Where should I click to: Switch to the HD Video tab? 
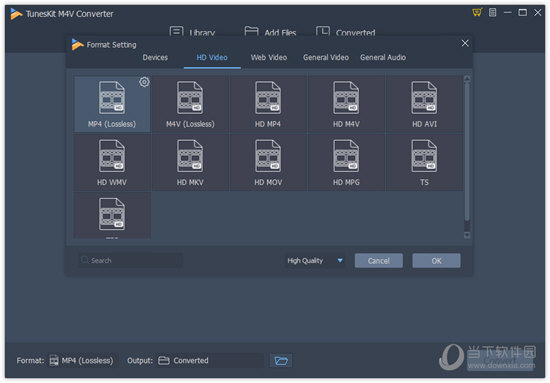(x=212, y=58)
